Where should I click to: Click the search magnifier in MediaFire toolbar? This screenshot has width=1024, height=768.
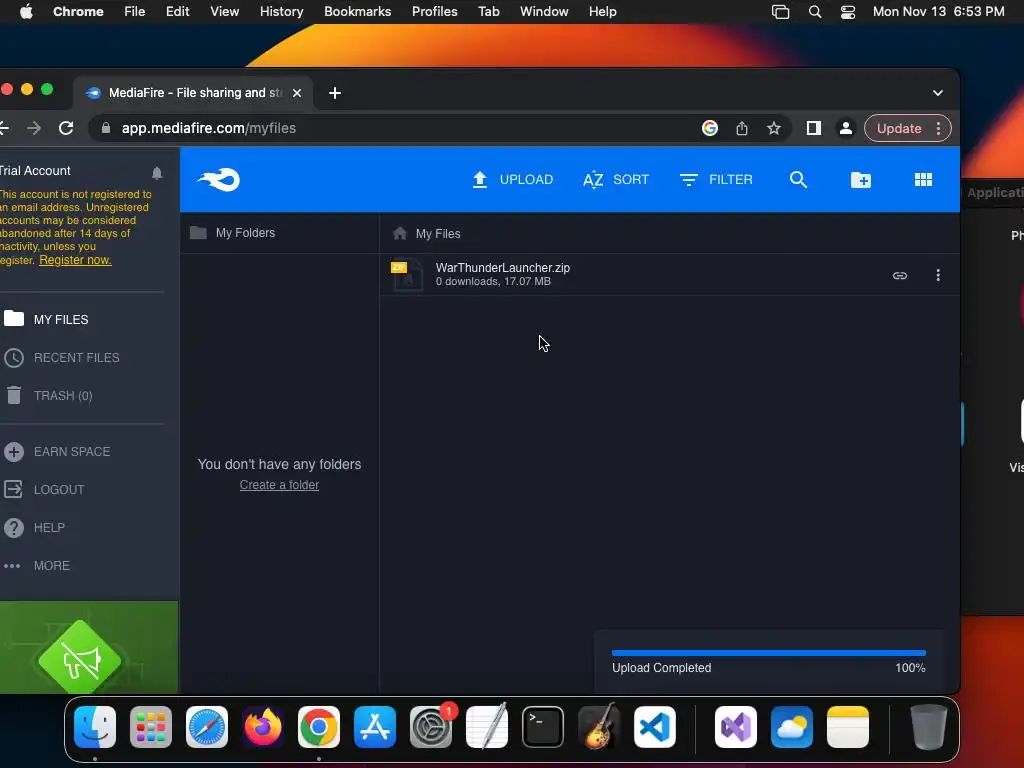tap(798, 180)
